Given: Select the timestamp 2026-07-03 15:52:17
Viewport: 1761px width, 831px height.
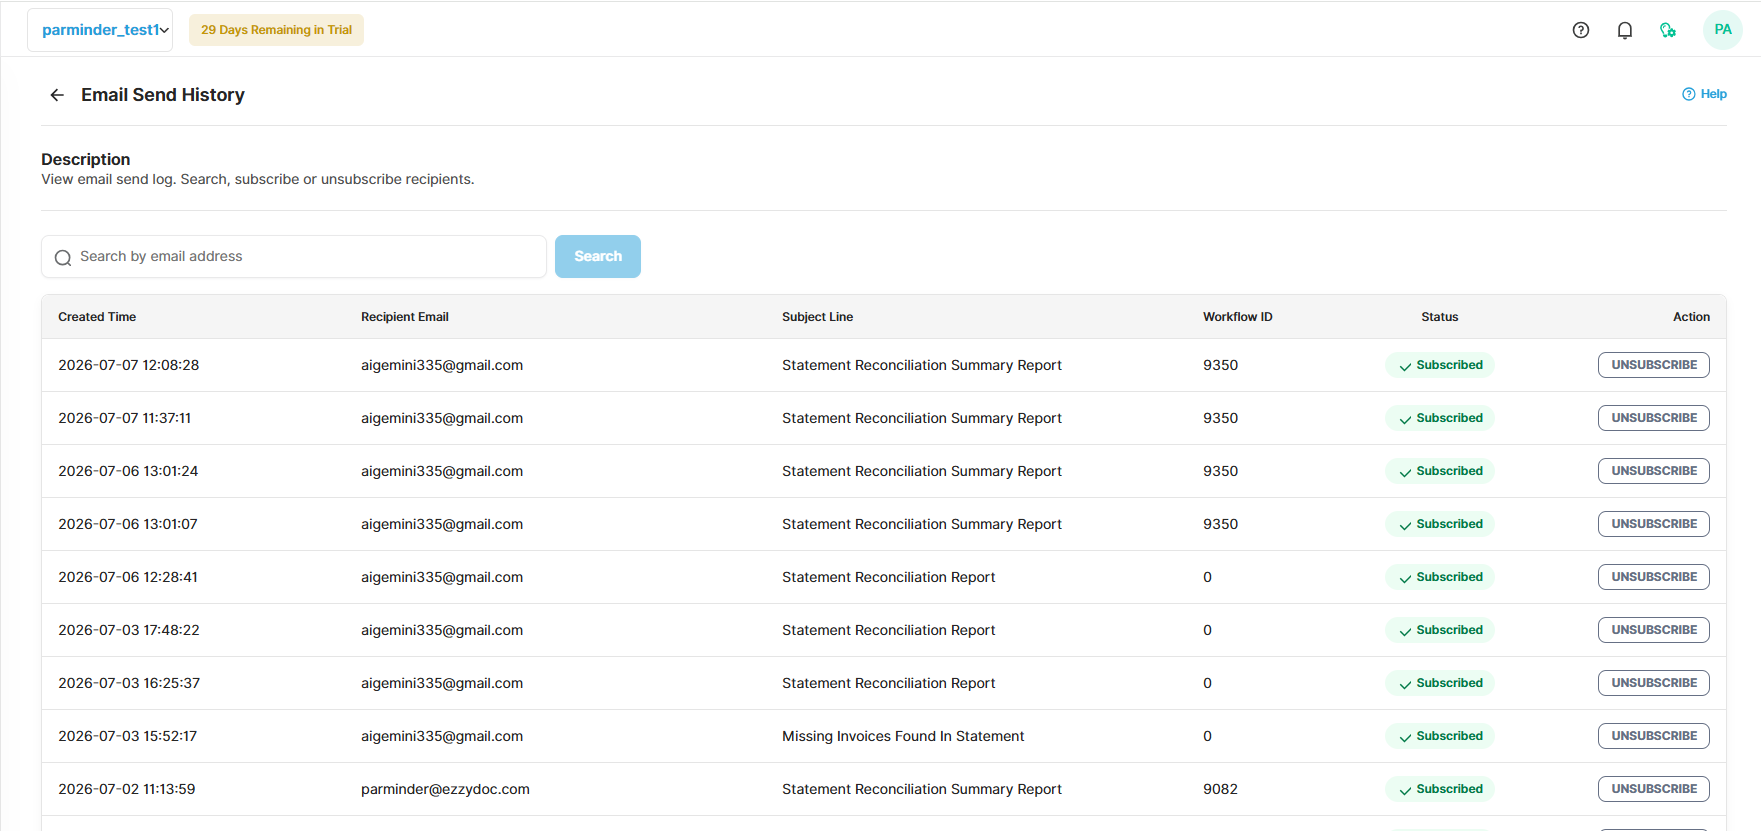Looking at the screenshot, I should (128, 736).
